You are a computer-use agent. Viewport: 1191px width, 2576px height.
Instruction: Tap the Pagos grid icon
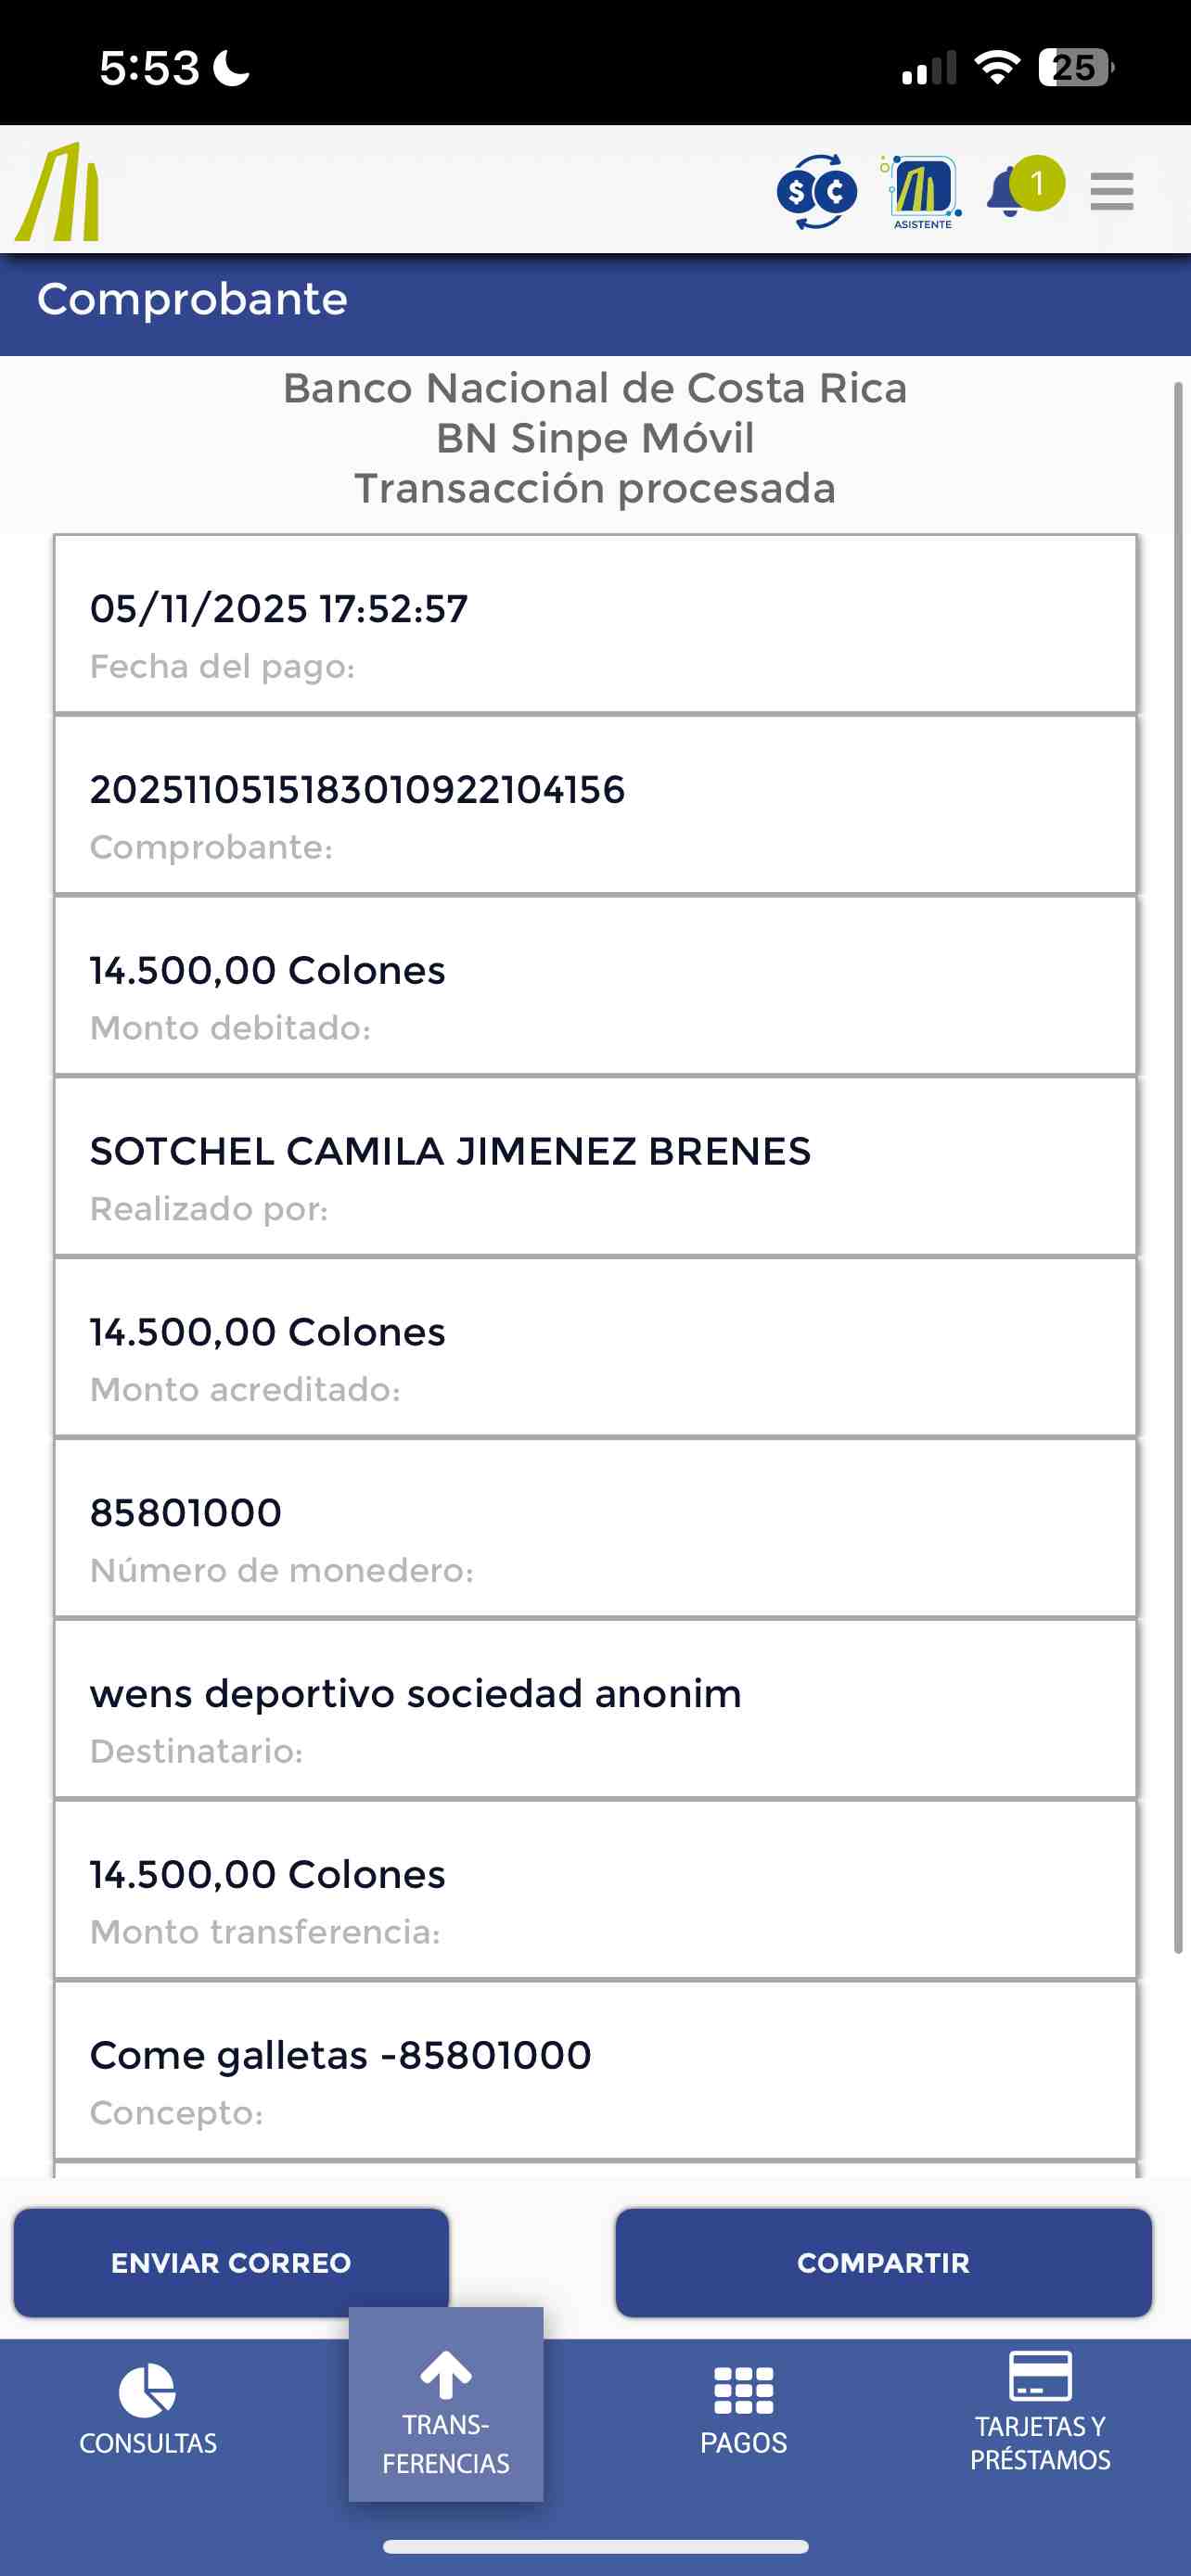[743, 2391]
